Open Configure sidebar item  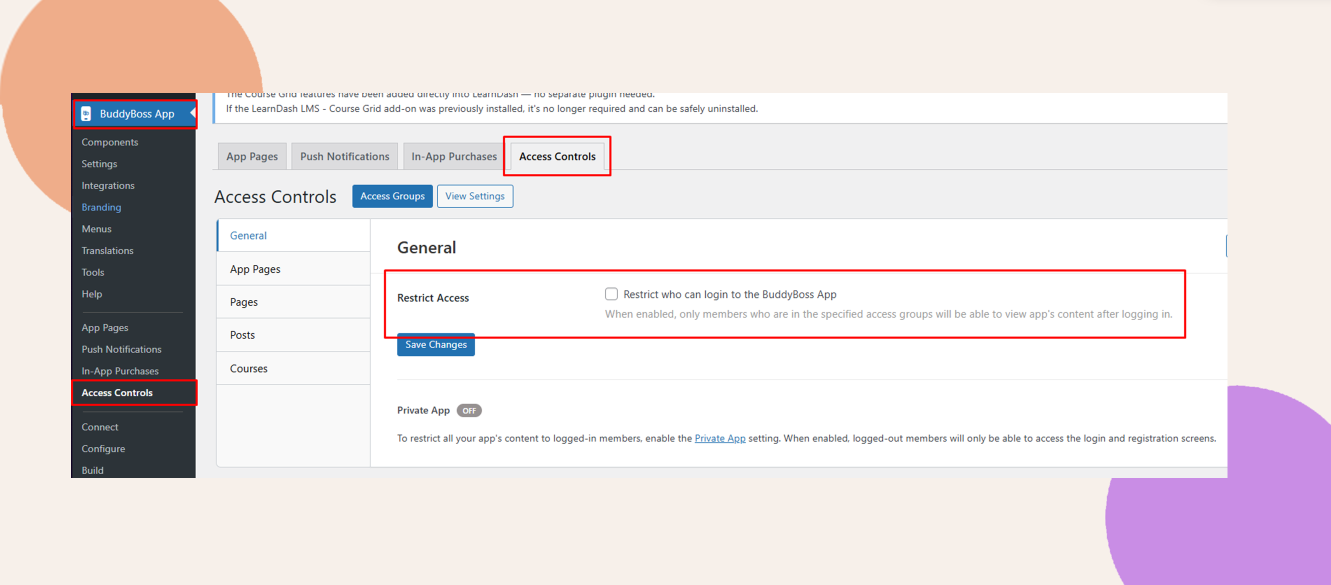(103, 449)
